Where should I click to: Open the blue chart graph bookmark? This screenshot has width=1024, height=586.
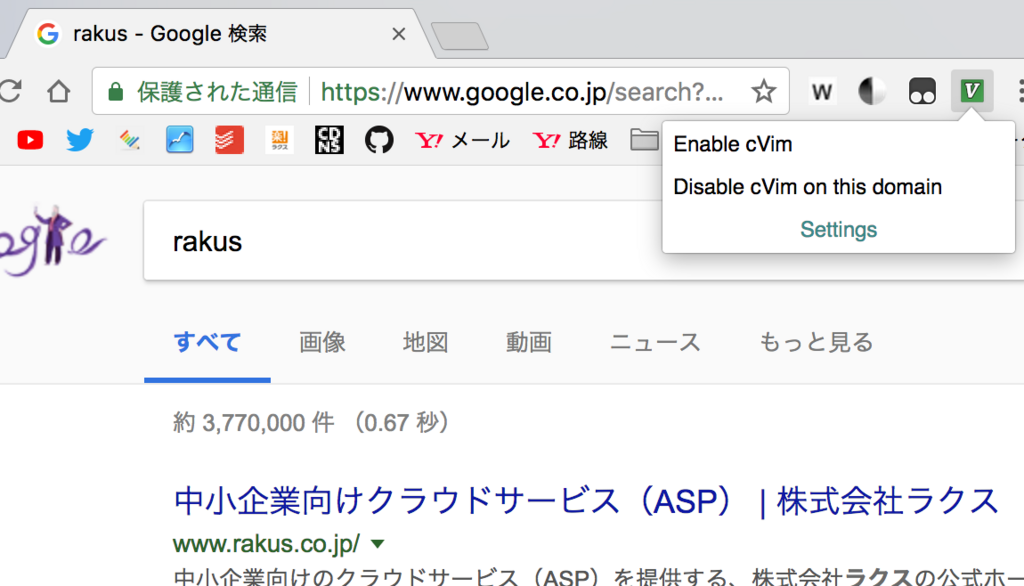(x=180, y=140)
